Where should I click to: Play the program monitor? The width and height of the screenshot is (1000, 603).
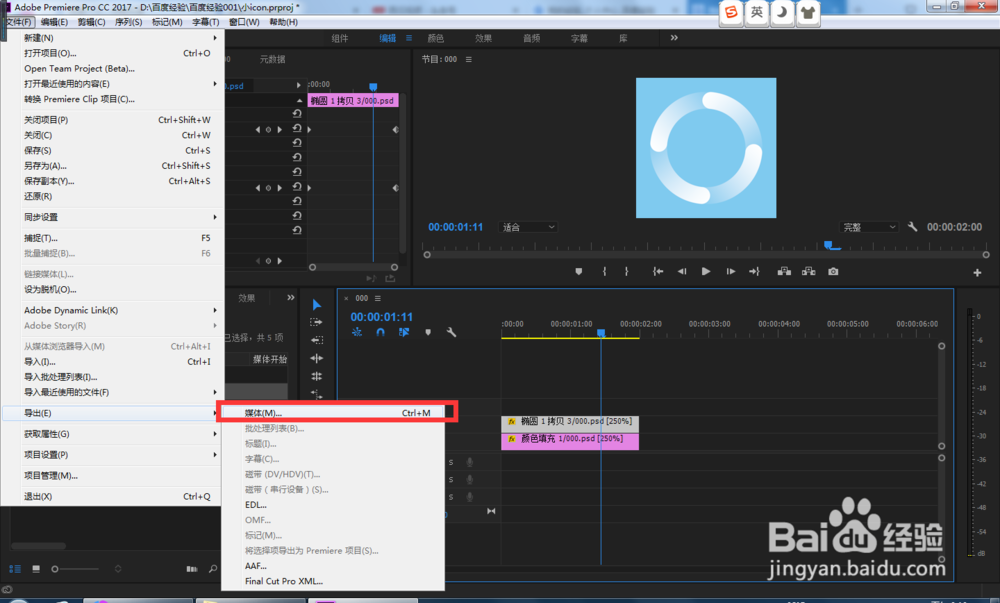[706, 272]
